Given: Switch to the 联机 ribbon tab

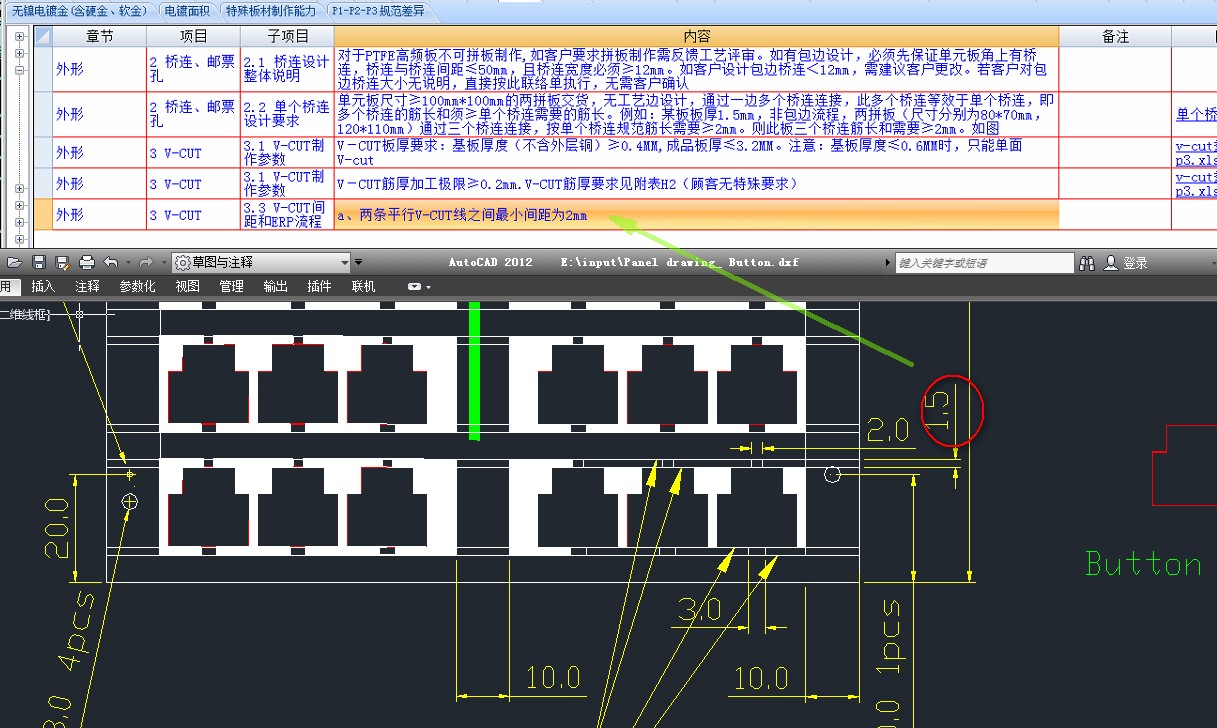Looking at the screenshot, I should (x=363, y=286).
